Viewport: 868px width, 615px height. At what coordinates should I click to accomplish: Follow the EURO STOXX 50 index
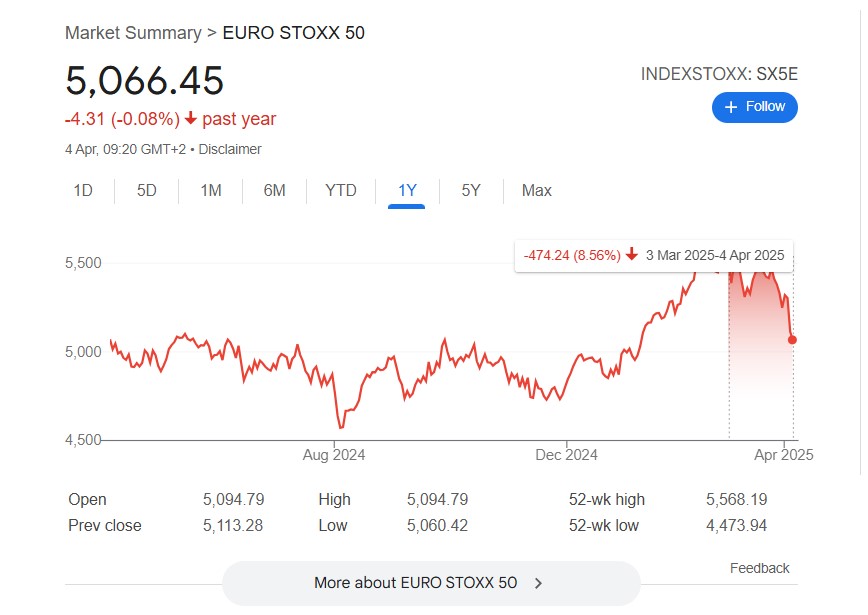[x=755, y=107]
